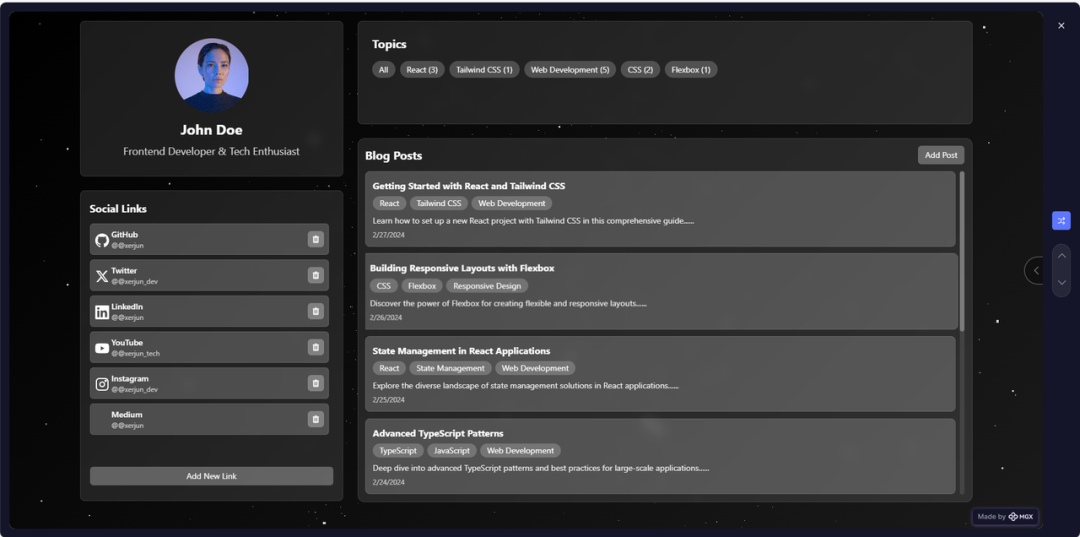Select the Flexbox (1) topic chip
The width and height of the screenshot is (1080, 537).
[x=691, y=70]
